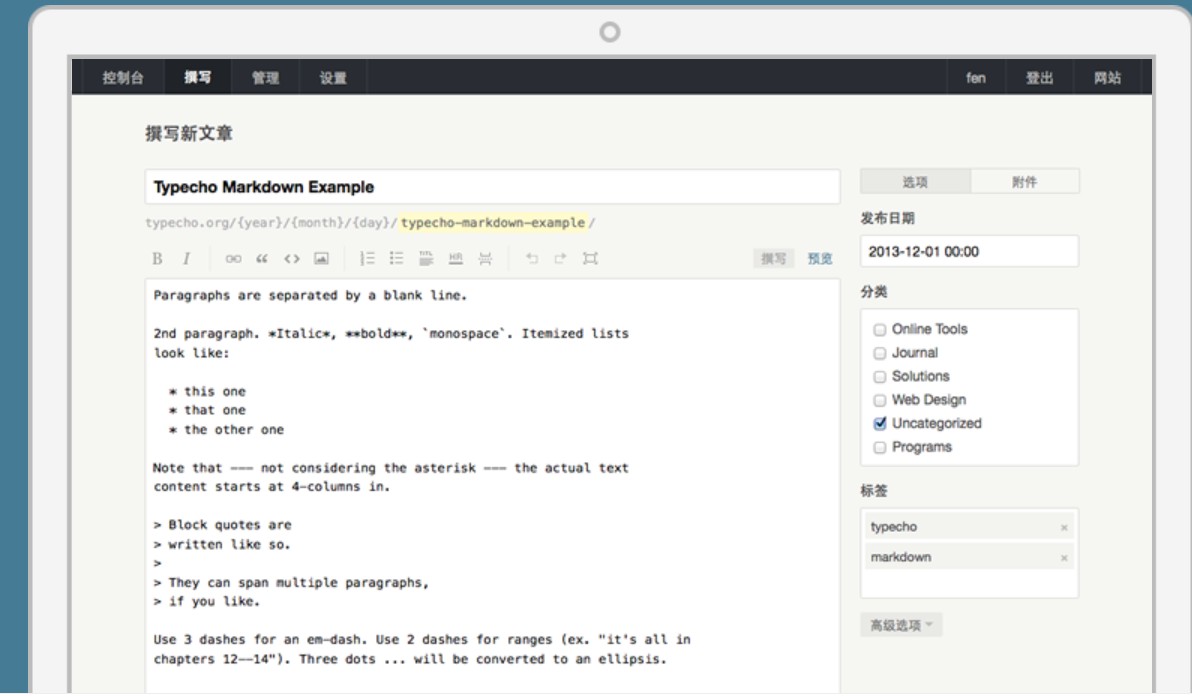The height and width of the screenshot is (696, 1192).
Task: Check the Journal category
Action: click(x=880, y=353)
